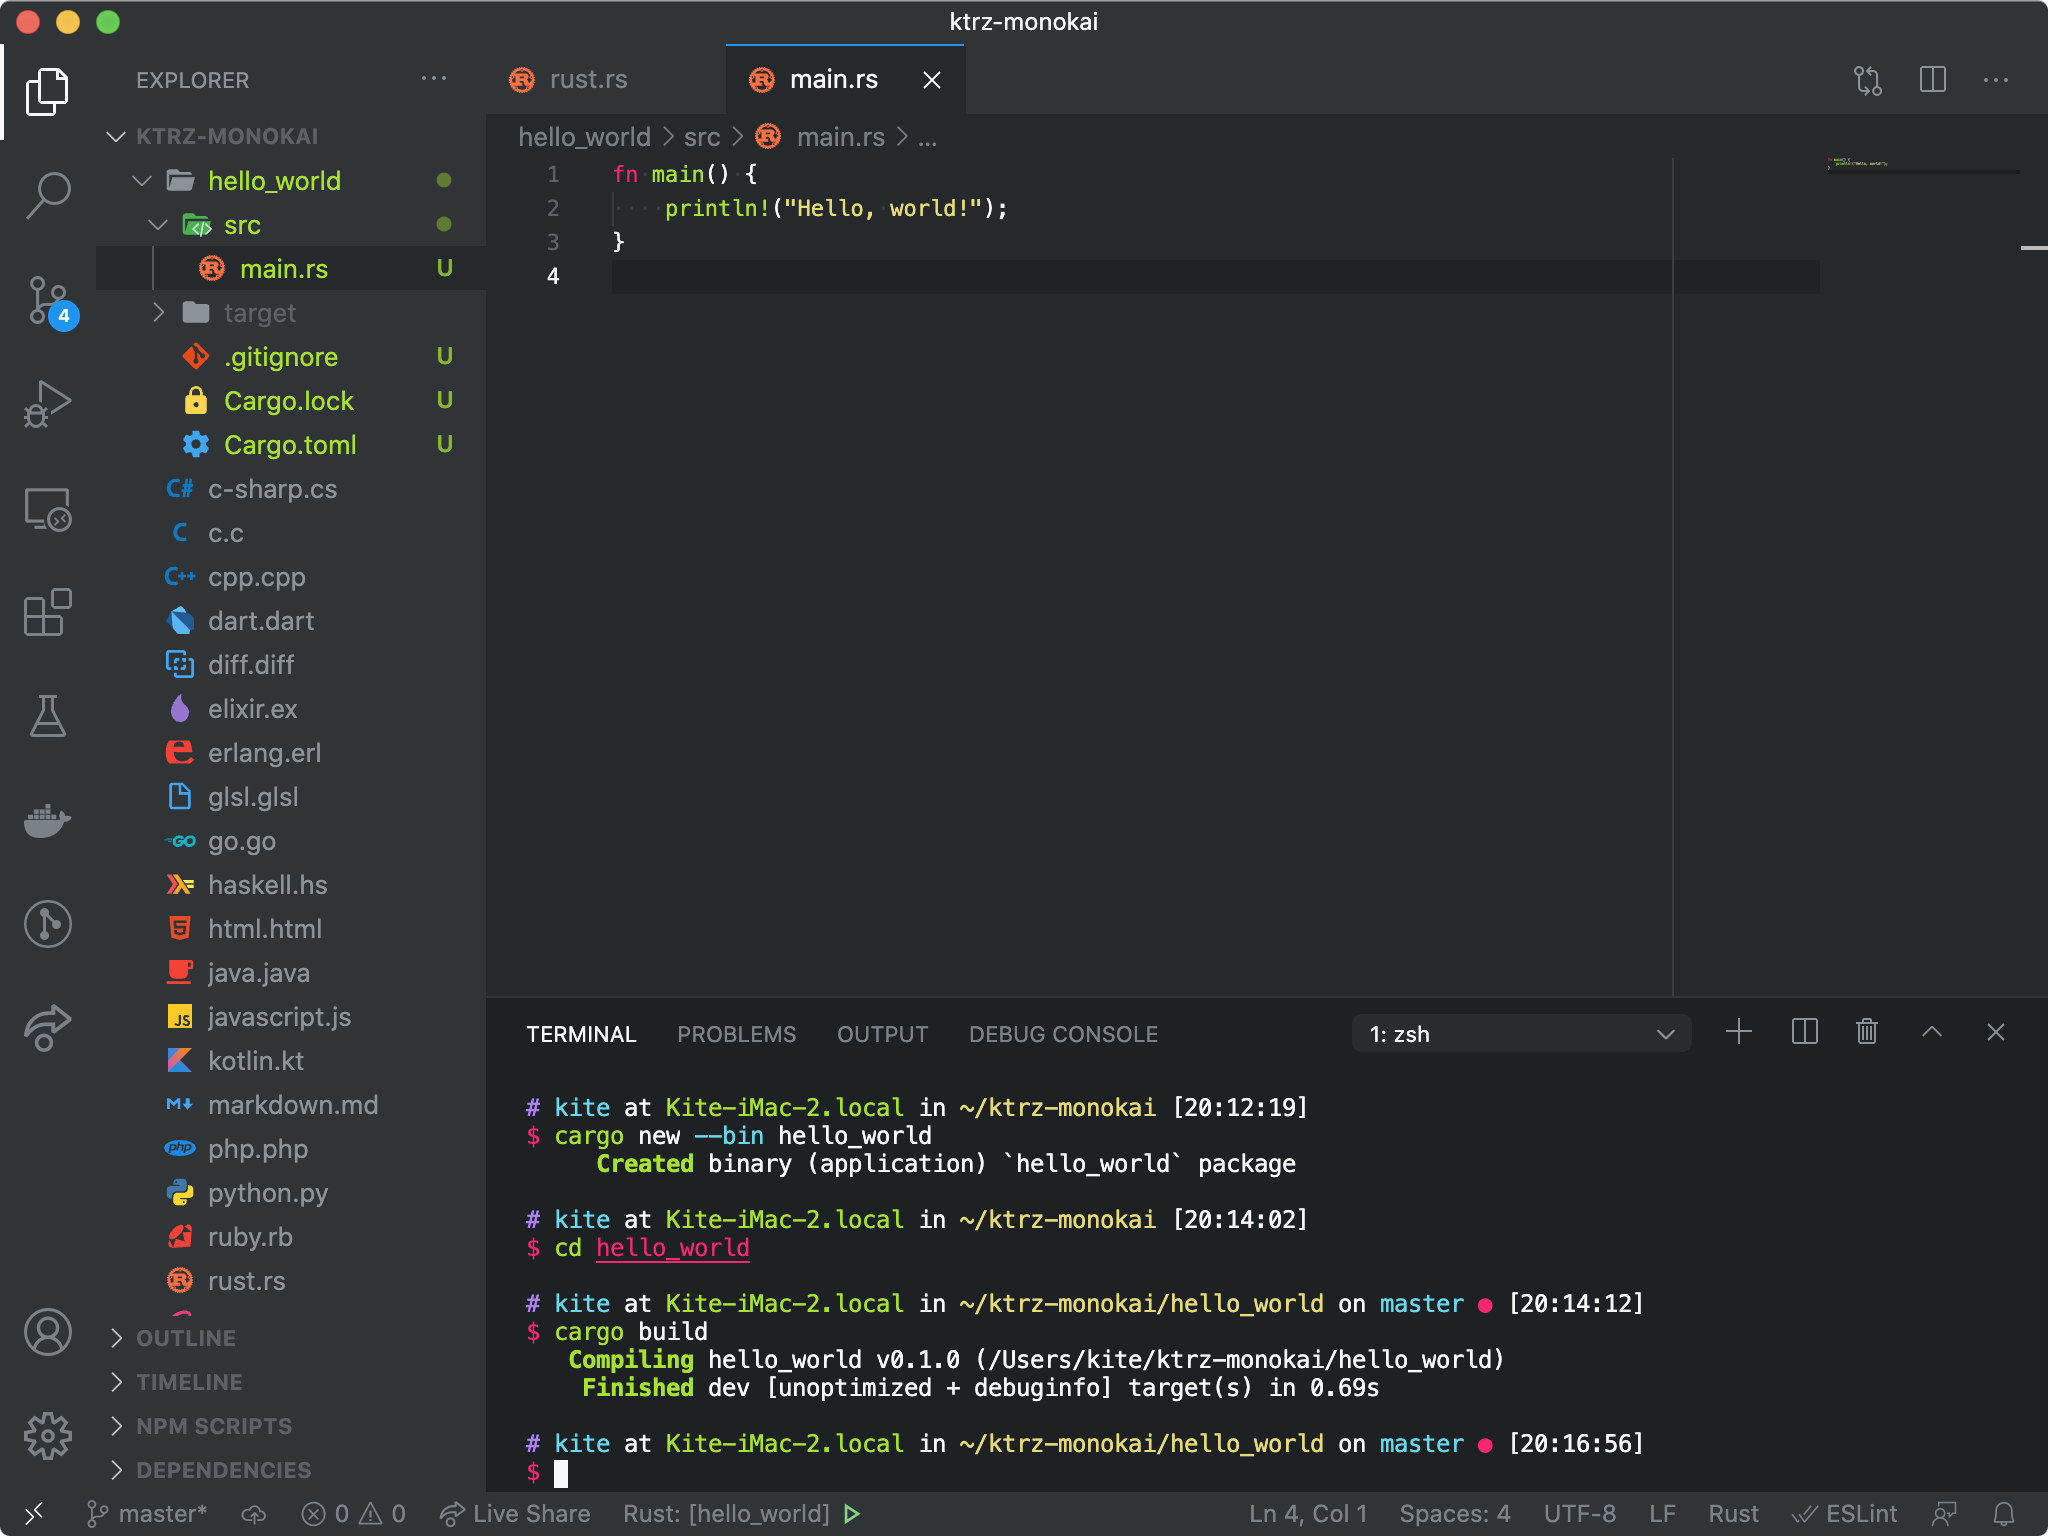Expand the OUTLINE section
Viewport: 2048px width, 1536px height.
click(x=186, y=1338)
